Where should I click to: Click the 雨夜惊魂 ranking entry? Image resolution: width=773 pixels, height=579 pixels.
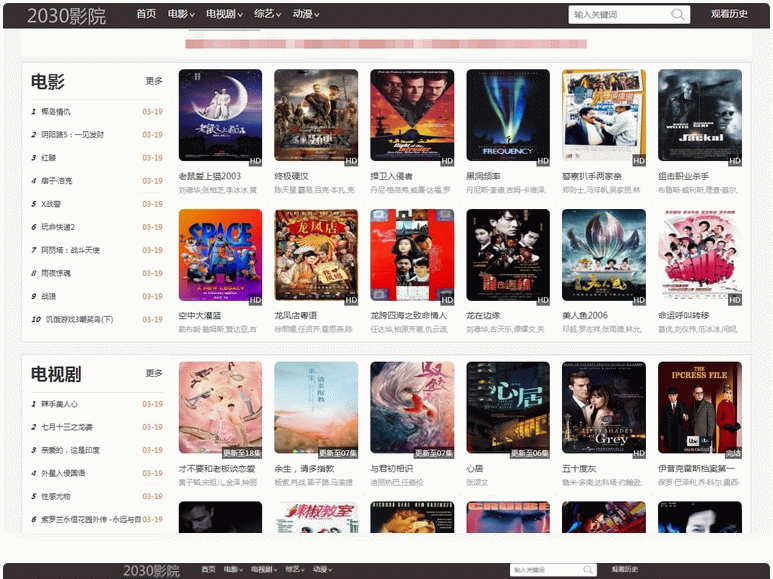click(x=56, y=273)
